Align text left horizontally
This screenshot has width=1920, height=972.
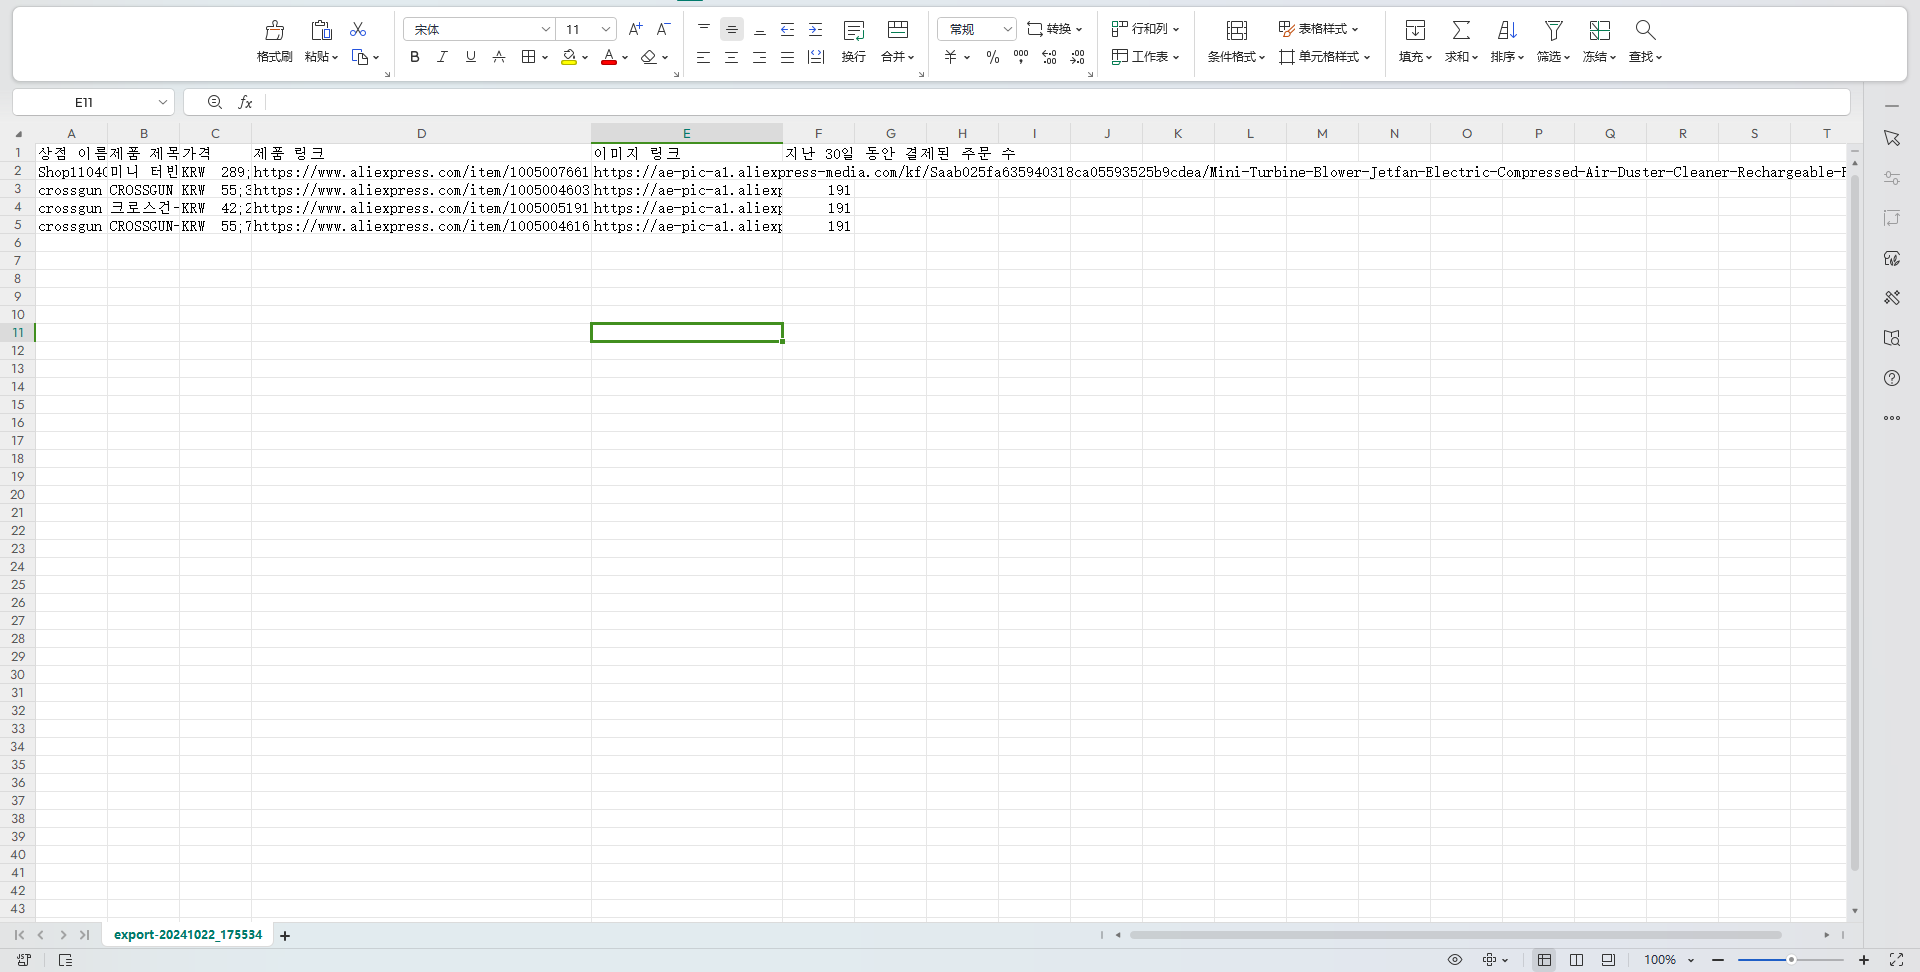pyautogui.click(x=704, y=57)
